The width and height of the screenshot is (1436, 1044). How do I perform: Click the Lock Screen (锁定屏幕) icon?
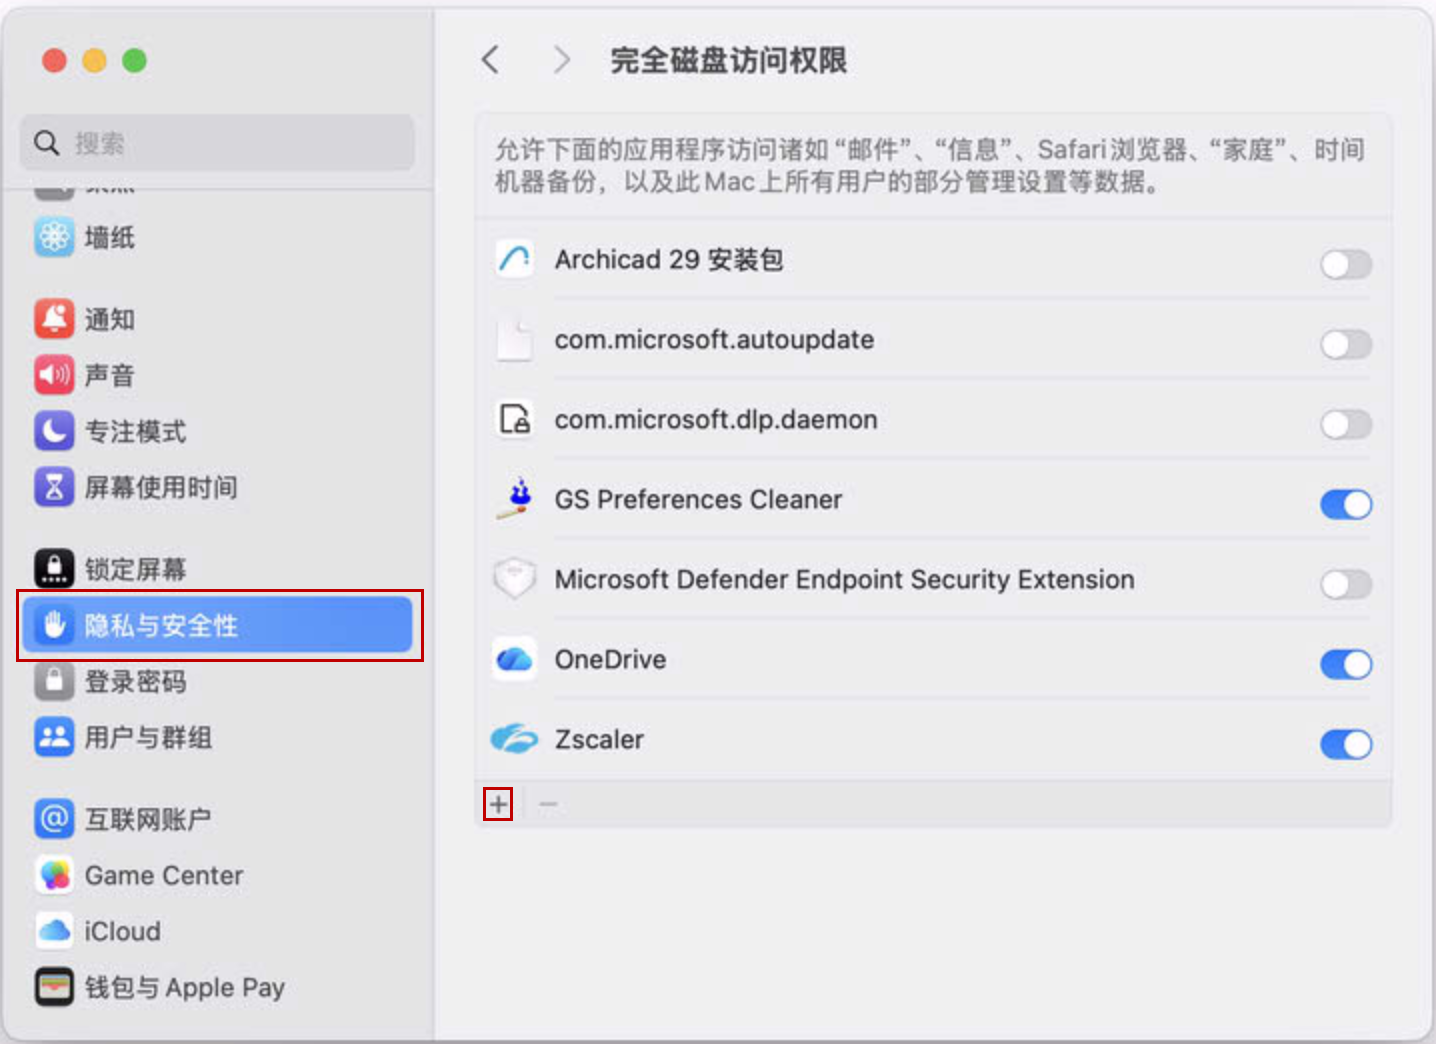[54, 569]
